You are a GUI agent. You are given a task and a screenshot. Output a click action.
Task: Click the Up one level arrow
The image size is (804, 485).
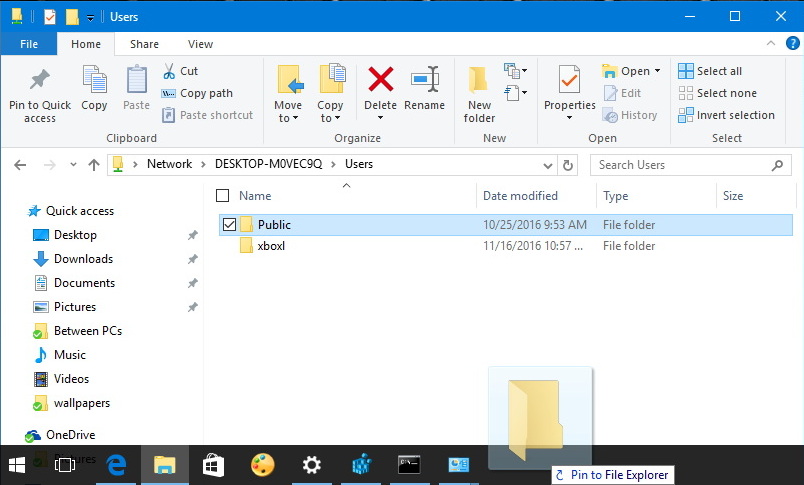pyautogui.click(x=94, y=165)
